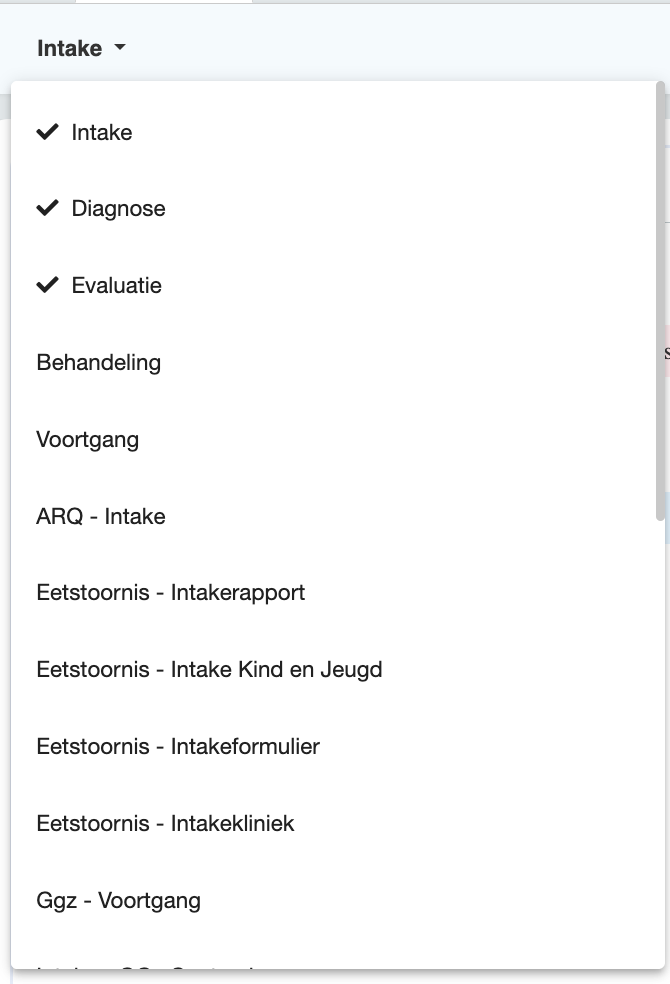Click the dropdown caret next to Intake label
670x984 pixels.
pyautogui.click(x=120, y=47)
